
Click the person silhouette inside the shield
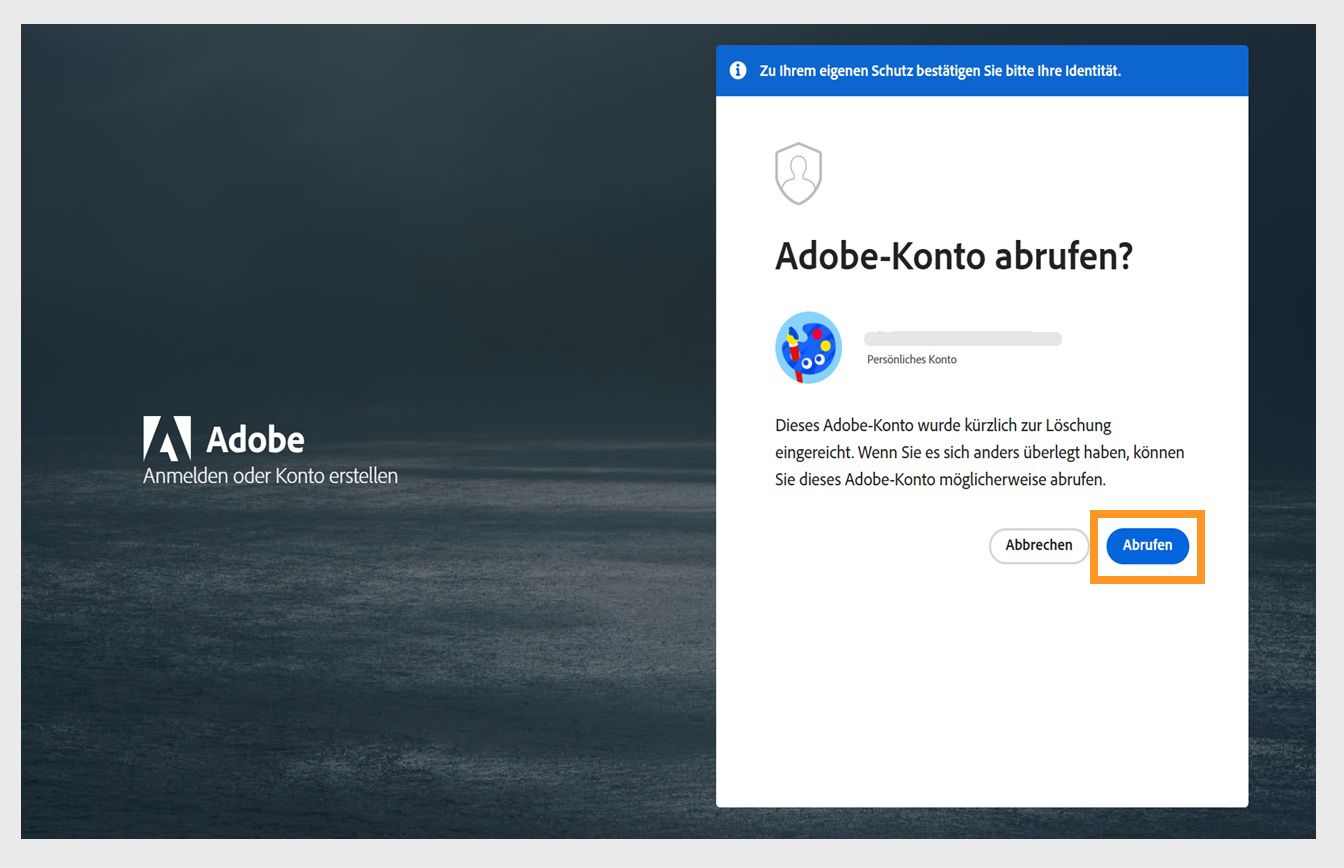[x=798, y=175]
